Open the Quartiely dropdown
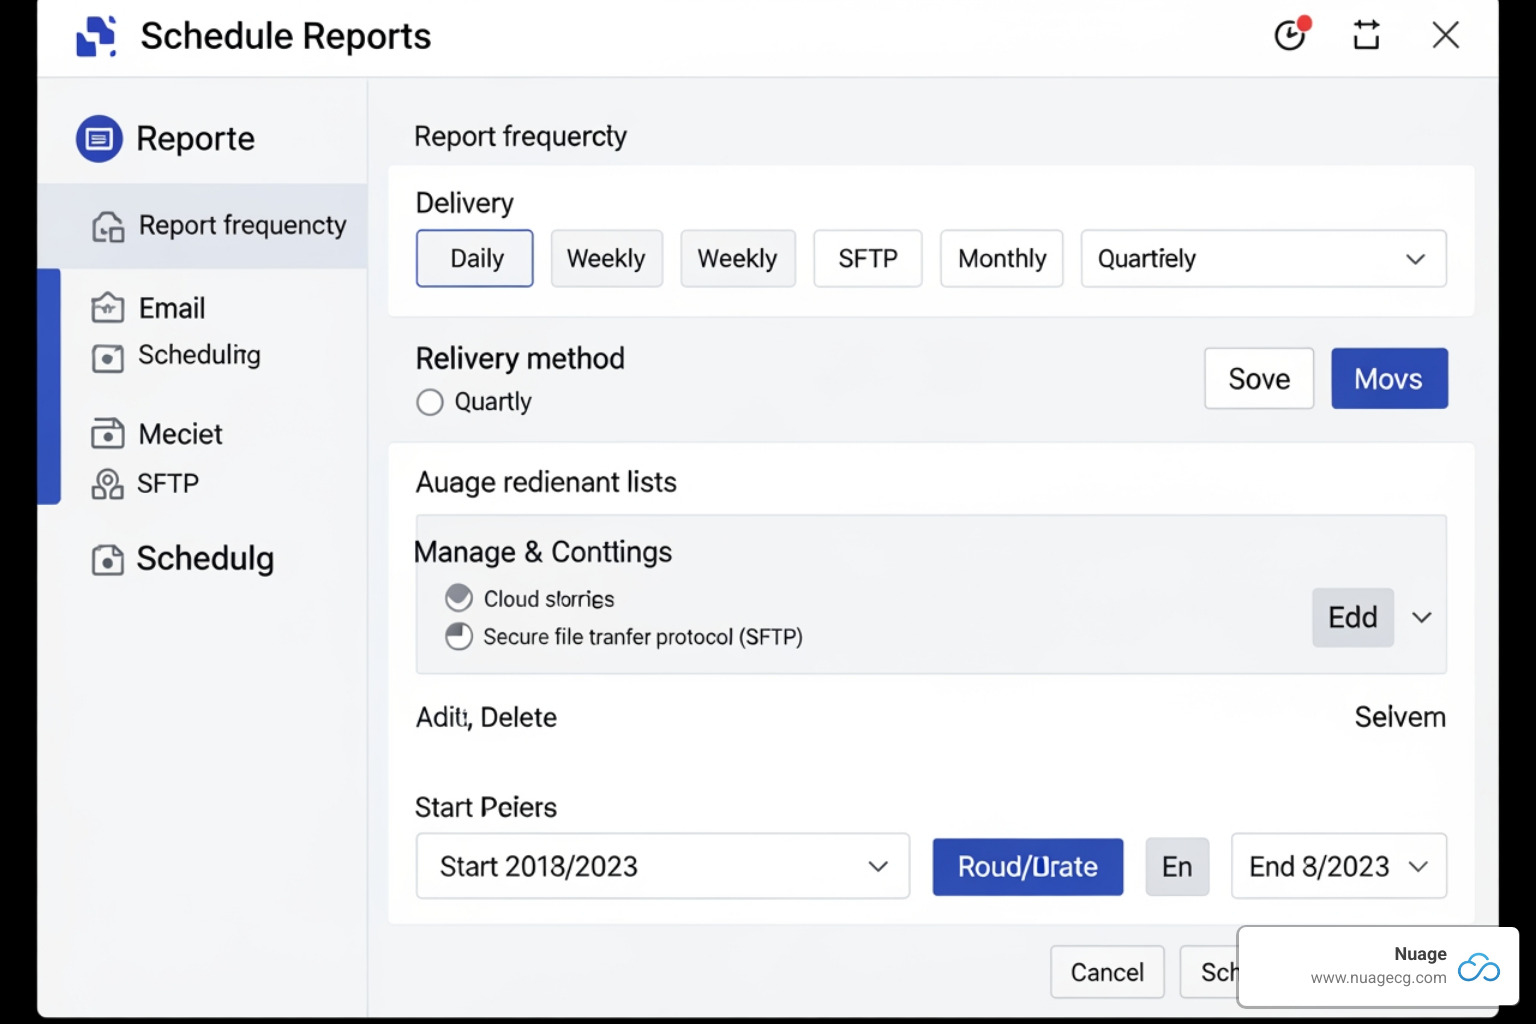Image resolution: width=1536 pixels, height=1024 pixels. 1263,258
